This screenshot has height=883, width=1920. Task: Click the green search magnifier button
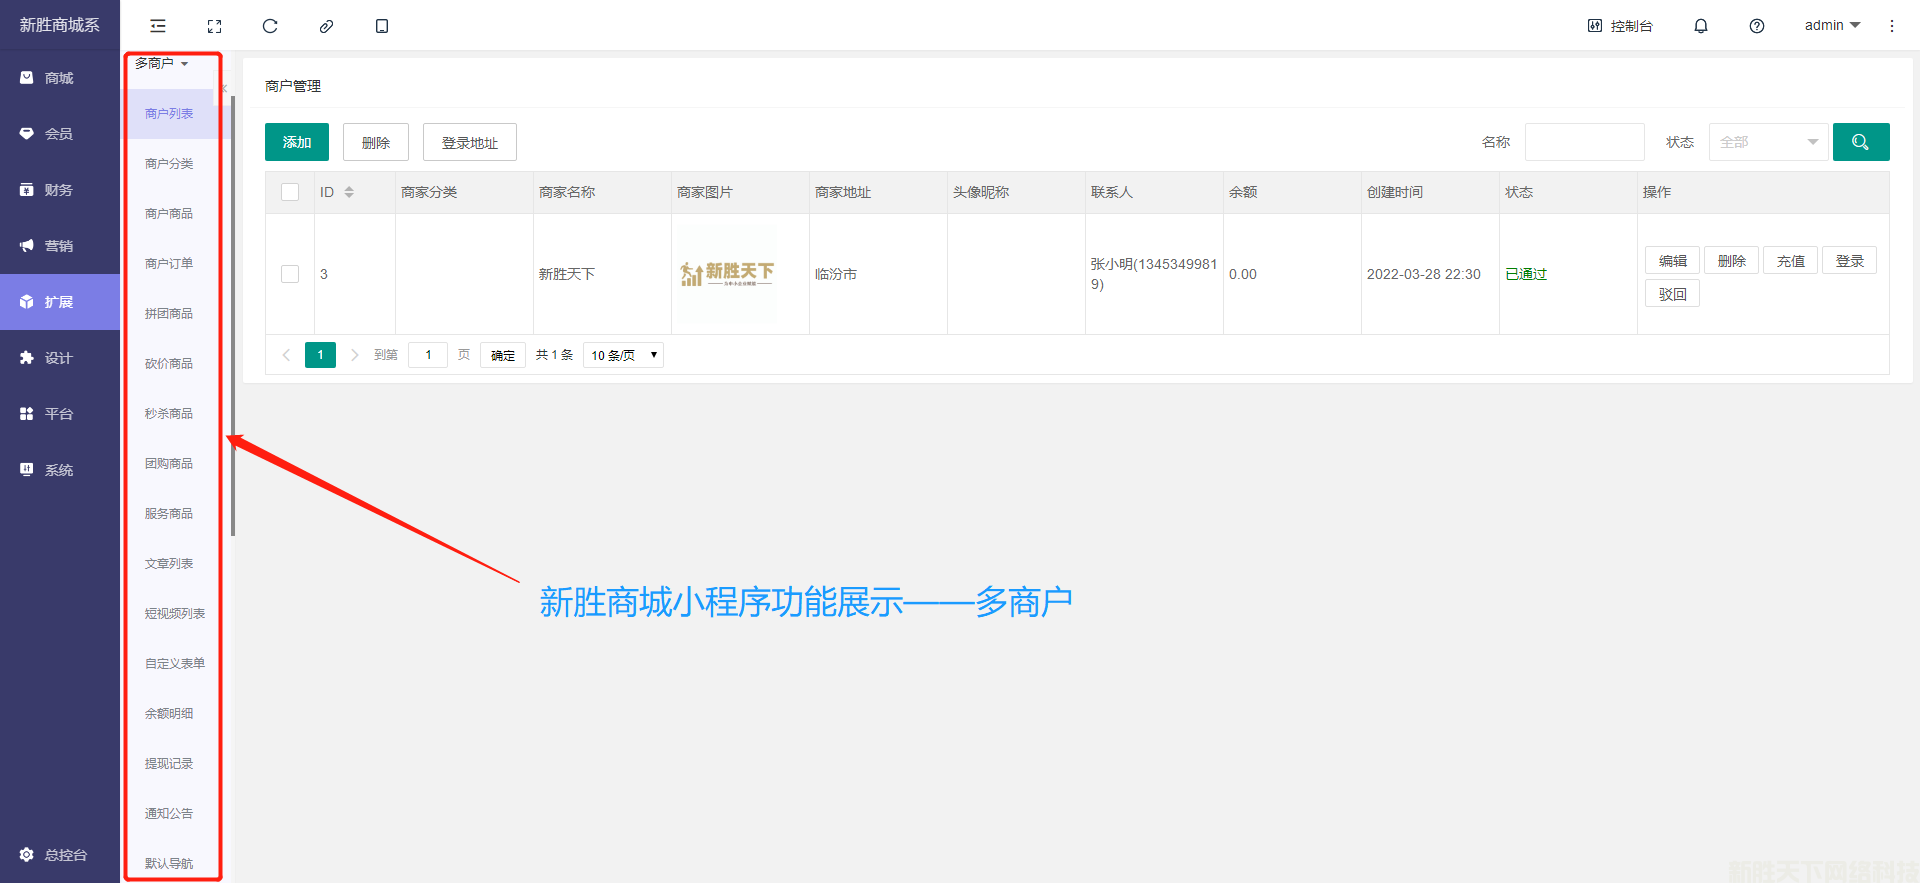pos(1860,142)
